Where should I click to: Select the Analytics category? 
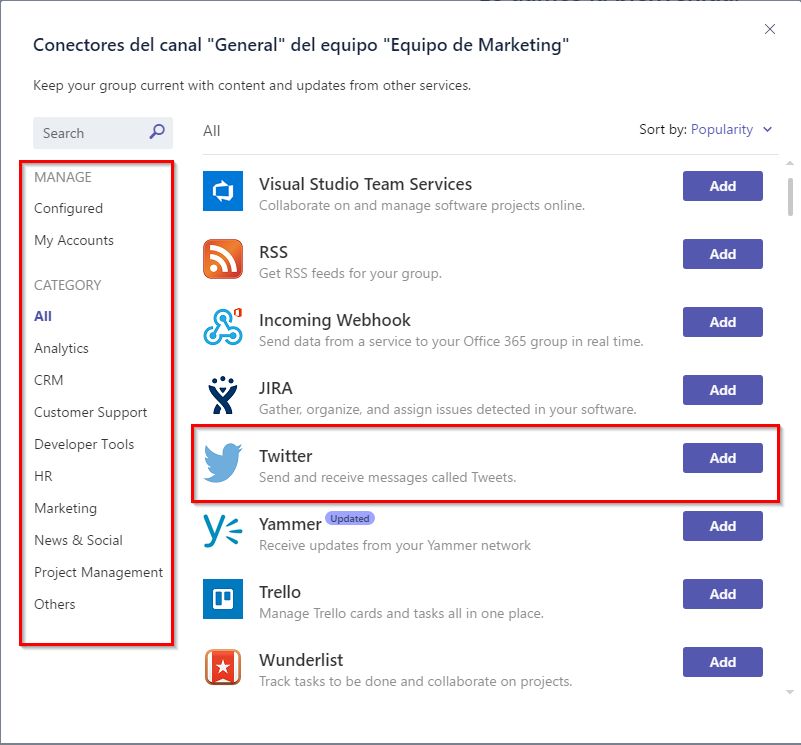[x=61, y=348]
